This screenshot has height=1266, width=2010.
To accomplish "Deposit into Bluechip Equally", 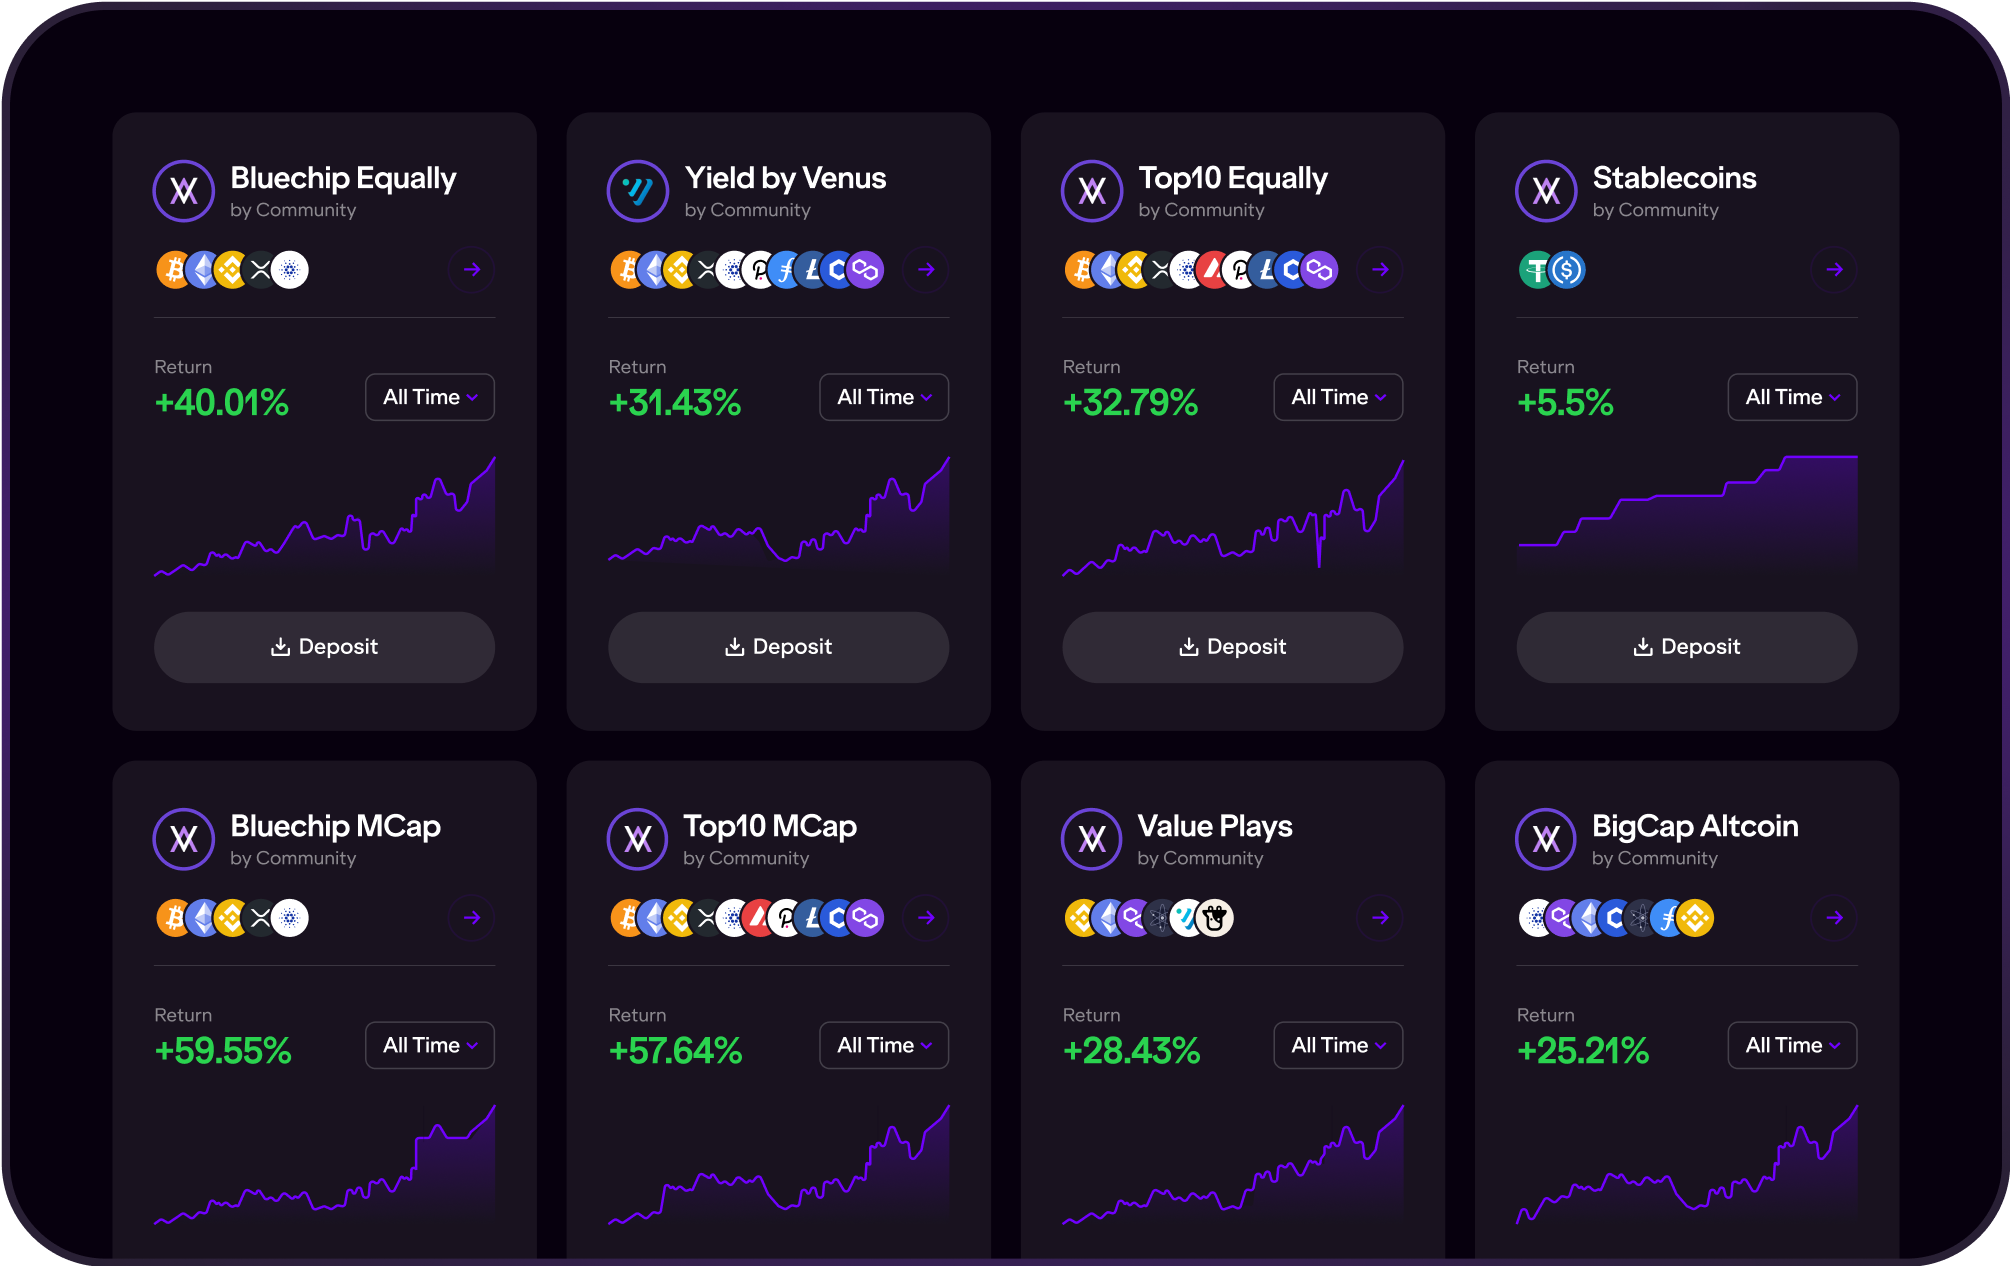I will click(x=324, y=647).
